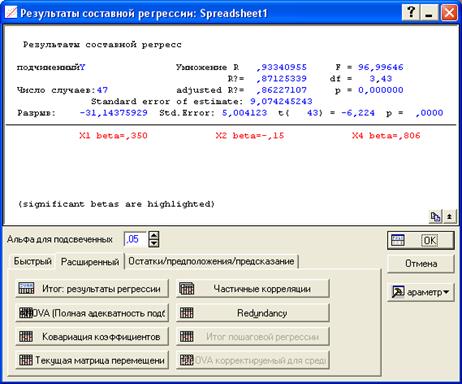The image size is (462, 384).
Task: Click the F value 96,99646
Action: (x=381, y=67)
